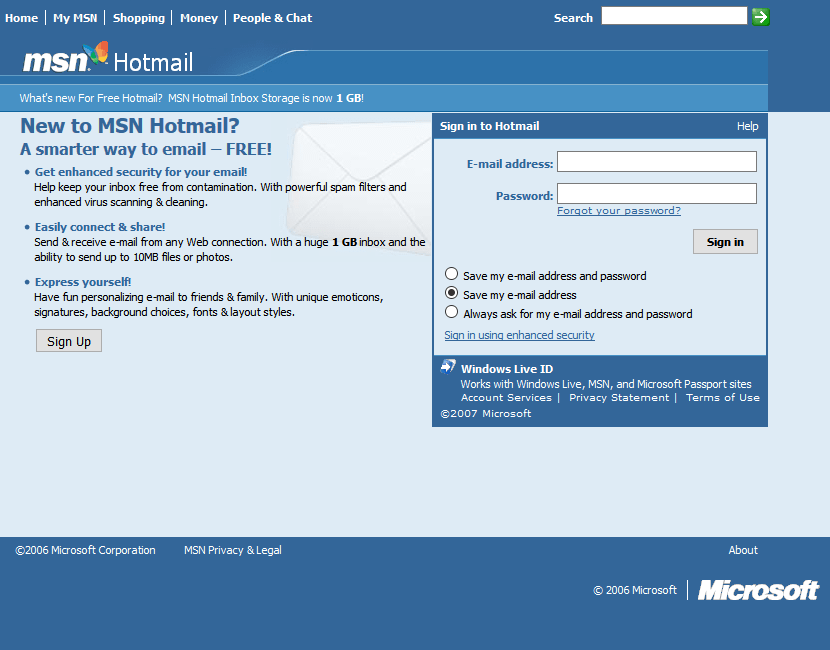Click the Sign in button

point(725,241)
